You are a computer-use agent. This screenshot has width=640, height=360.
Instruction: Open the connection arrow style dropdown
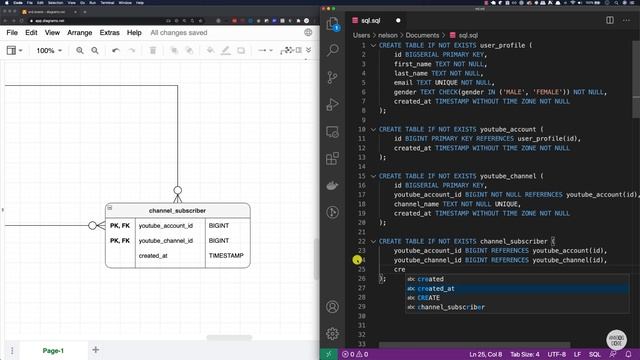click(265, 50)
